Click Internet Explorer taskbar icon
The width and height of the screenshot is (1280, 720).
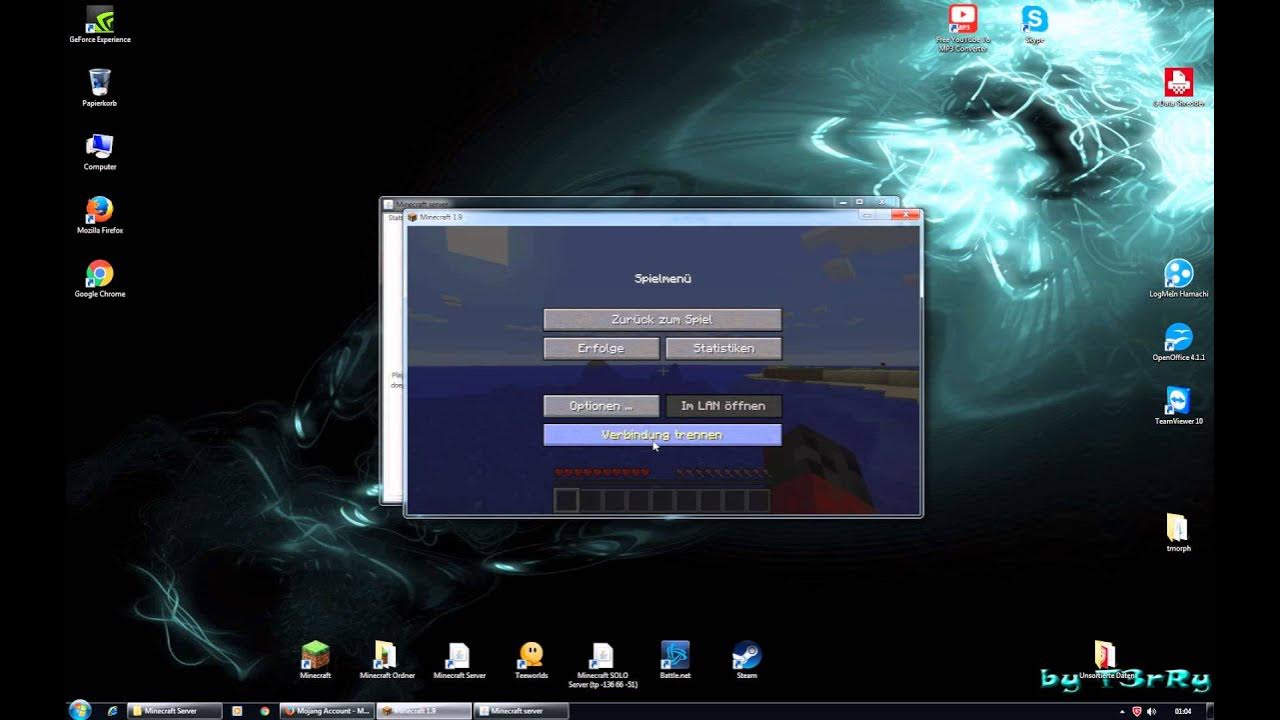click(112, 711)
